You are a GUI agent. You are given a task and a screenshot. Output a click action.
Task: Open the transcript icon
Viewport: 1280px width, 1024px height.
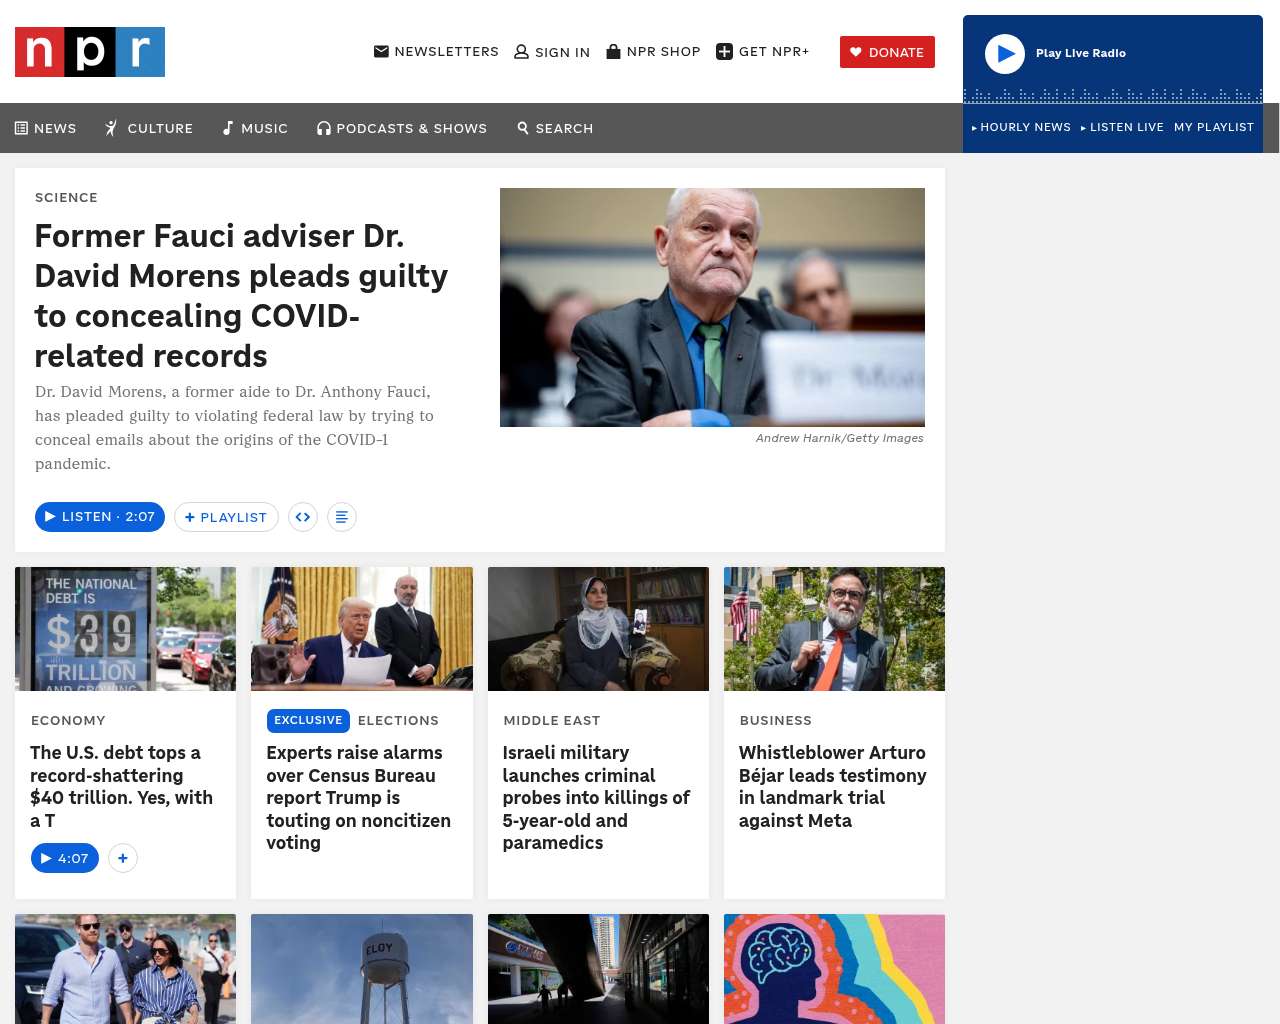click(x=342, y=517)
